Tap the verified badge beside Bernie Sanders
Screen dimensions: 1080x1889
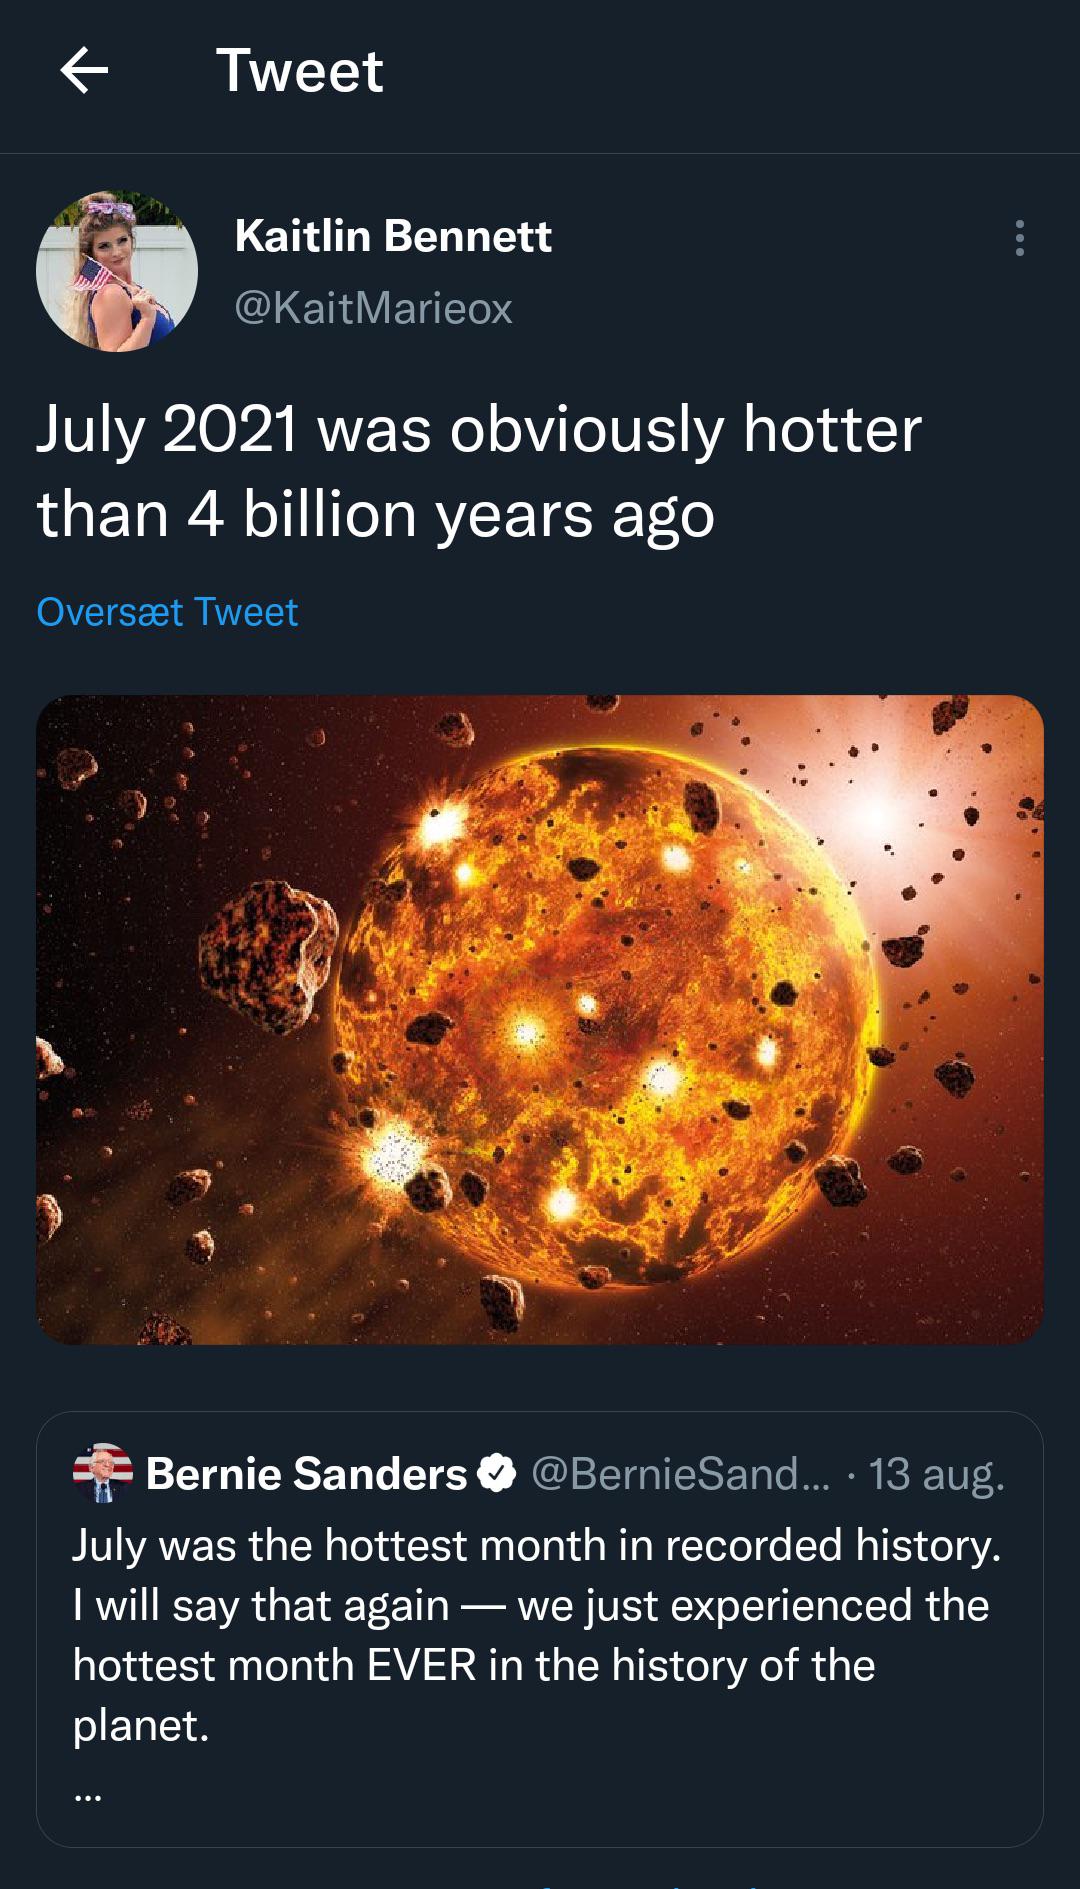(497, 1473)
